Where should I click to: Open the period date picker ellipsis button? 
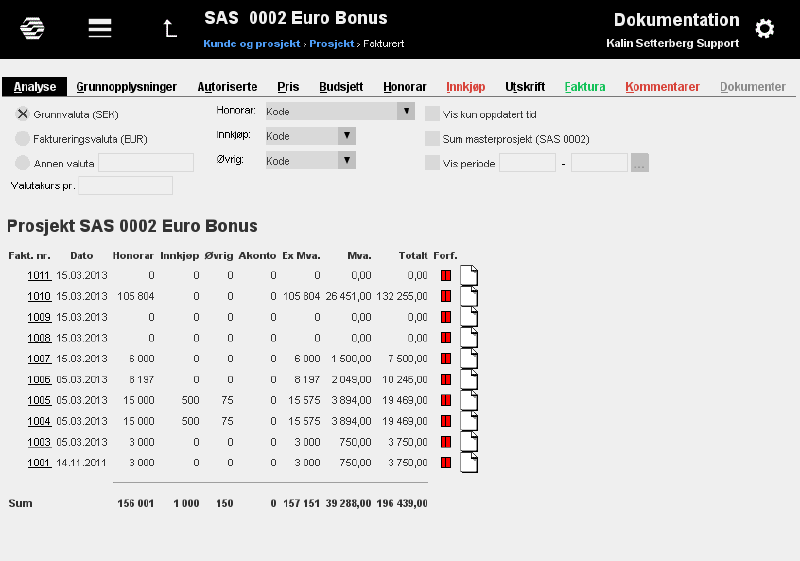click(640, 163)
